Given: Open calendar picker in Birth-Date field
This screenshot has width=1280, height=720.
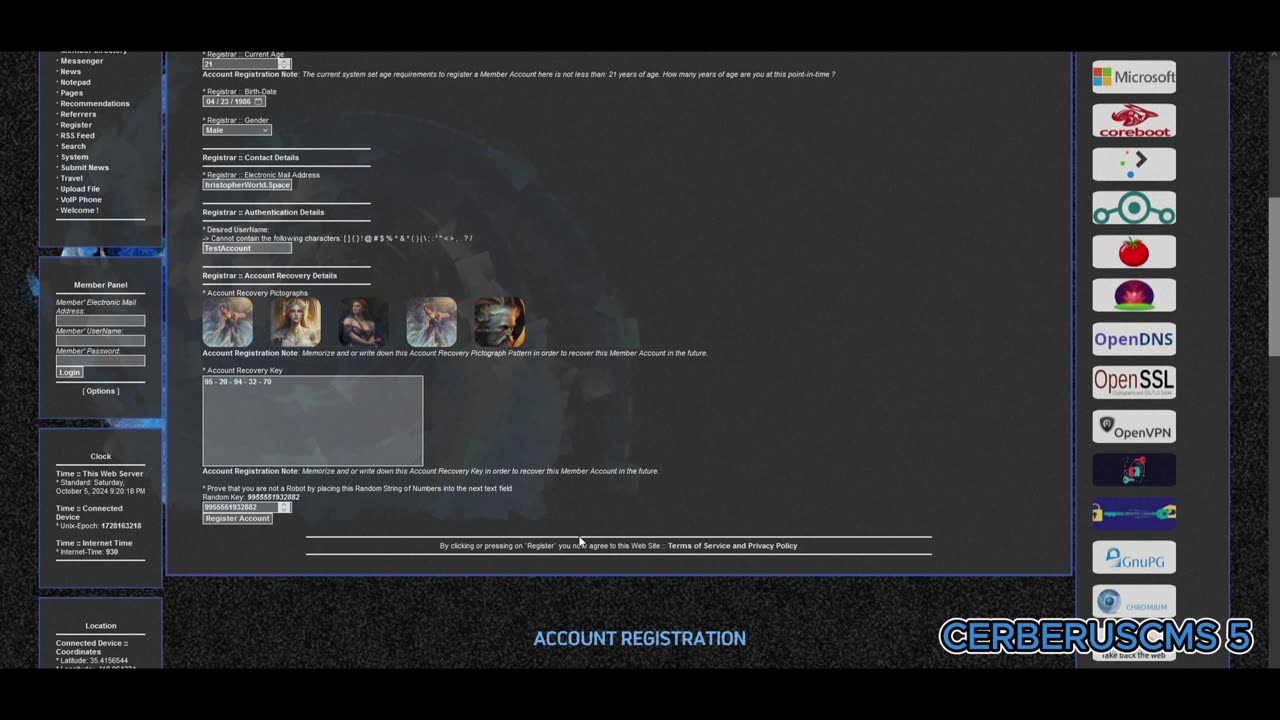Looking at the screenshot, I should [259, 102].
